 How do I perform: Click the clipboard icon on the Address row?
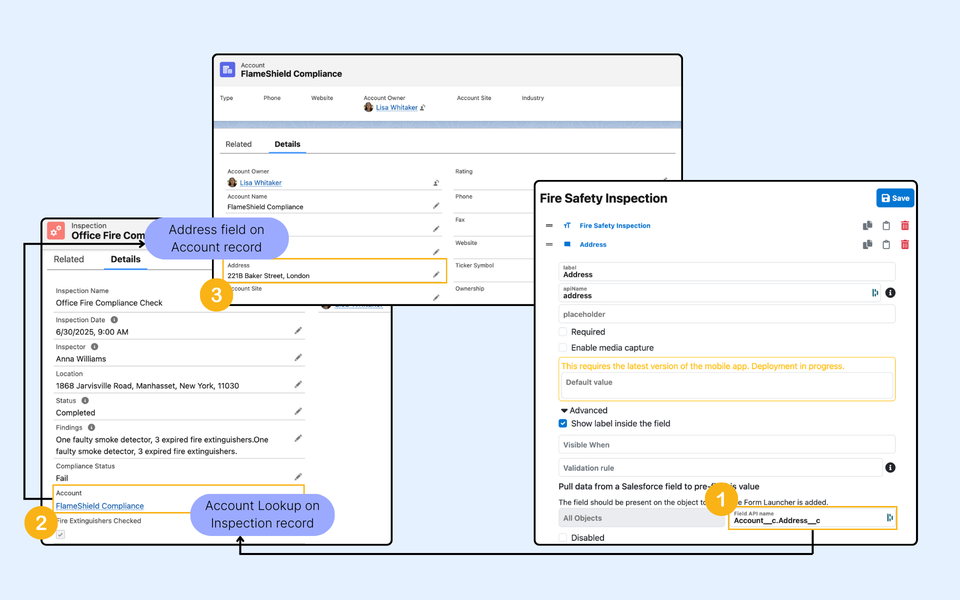886,244
